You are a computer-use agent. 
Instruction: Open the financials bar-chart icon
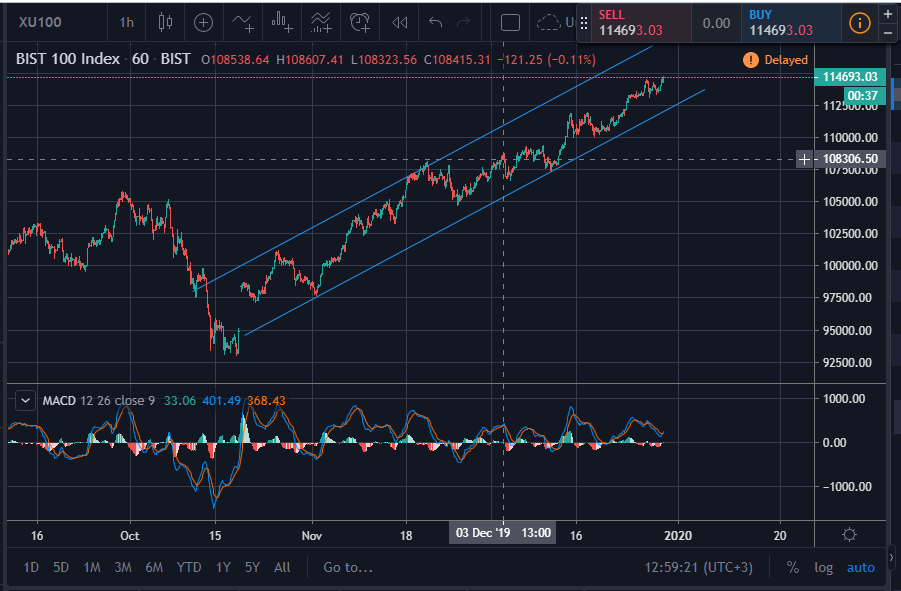click(x=282, y=22)
